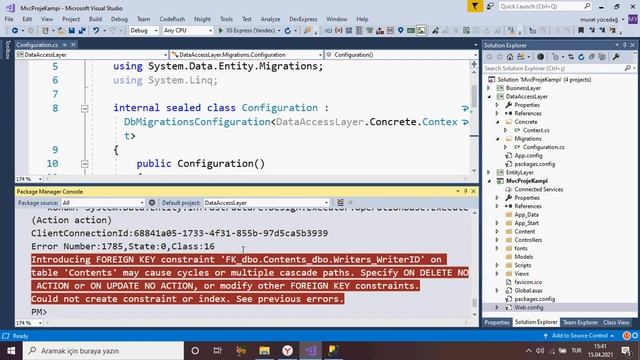Image resolution: width=640 pixels, height=360 pixels.
Task: Click the image preview toolbar icon
Action: click(x=421, y=31)
